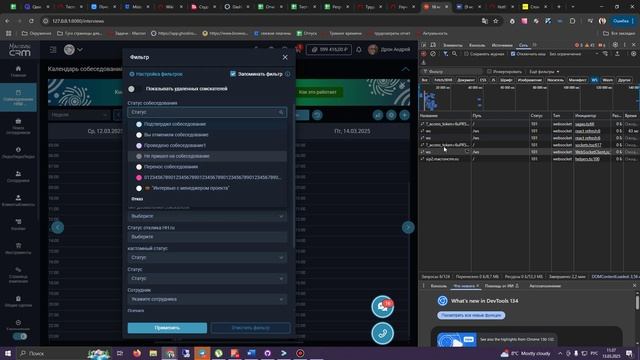
Task: Toggle the preserve log checkbox in DevTools
Action: [466, 54]
